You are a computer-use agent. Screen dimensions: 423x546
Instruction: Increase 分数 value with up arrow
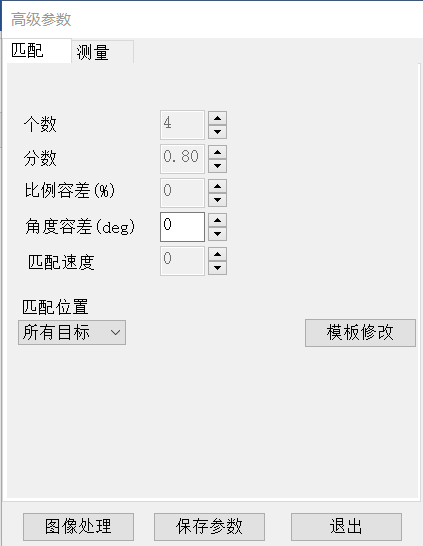pyautogui.click(x=218, y=152)
